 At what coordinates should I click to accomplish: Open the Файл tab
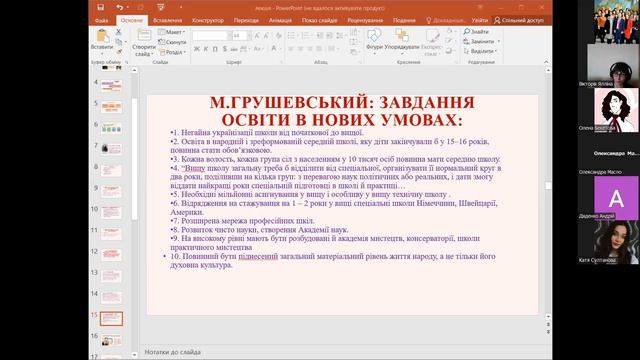click(x=102, y=20)
